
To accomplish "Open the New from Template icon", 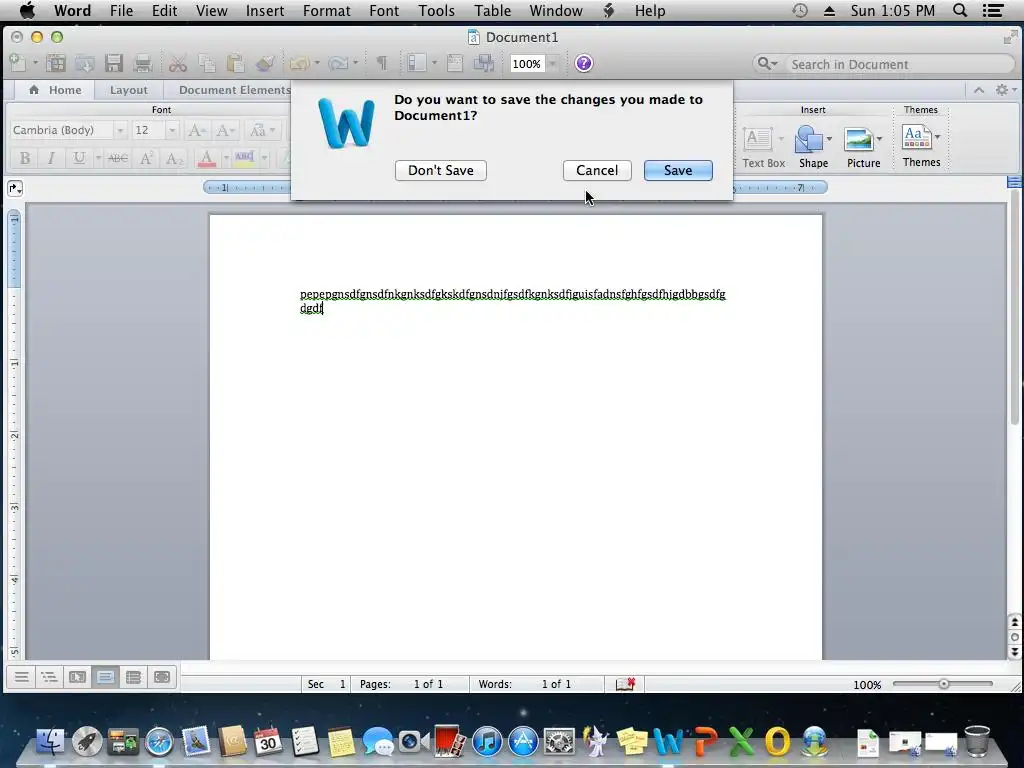I will 56,63.
